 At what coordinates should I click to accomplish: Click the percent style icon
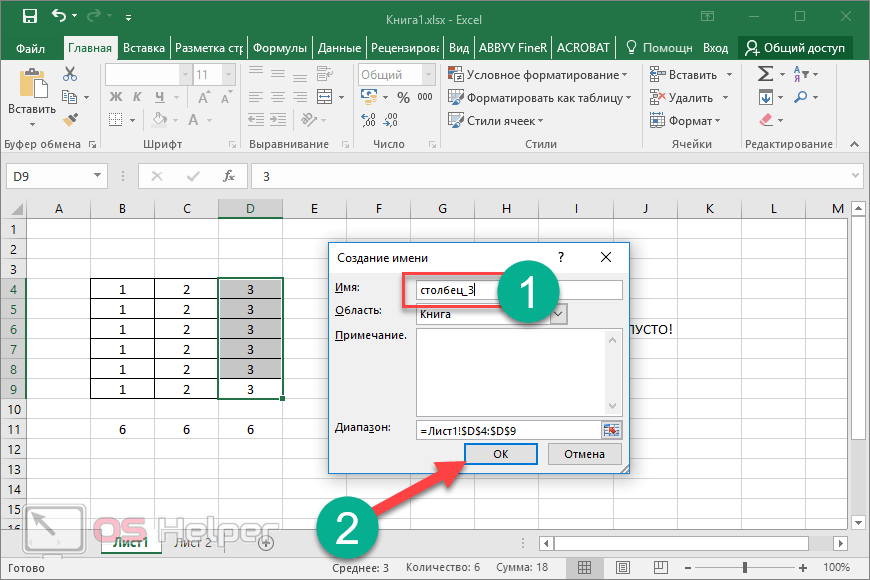(x=403, y=98)
